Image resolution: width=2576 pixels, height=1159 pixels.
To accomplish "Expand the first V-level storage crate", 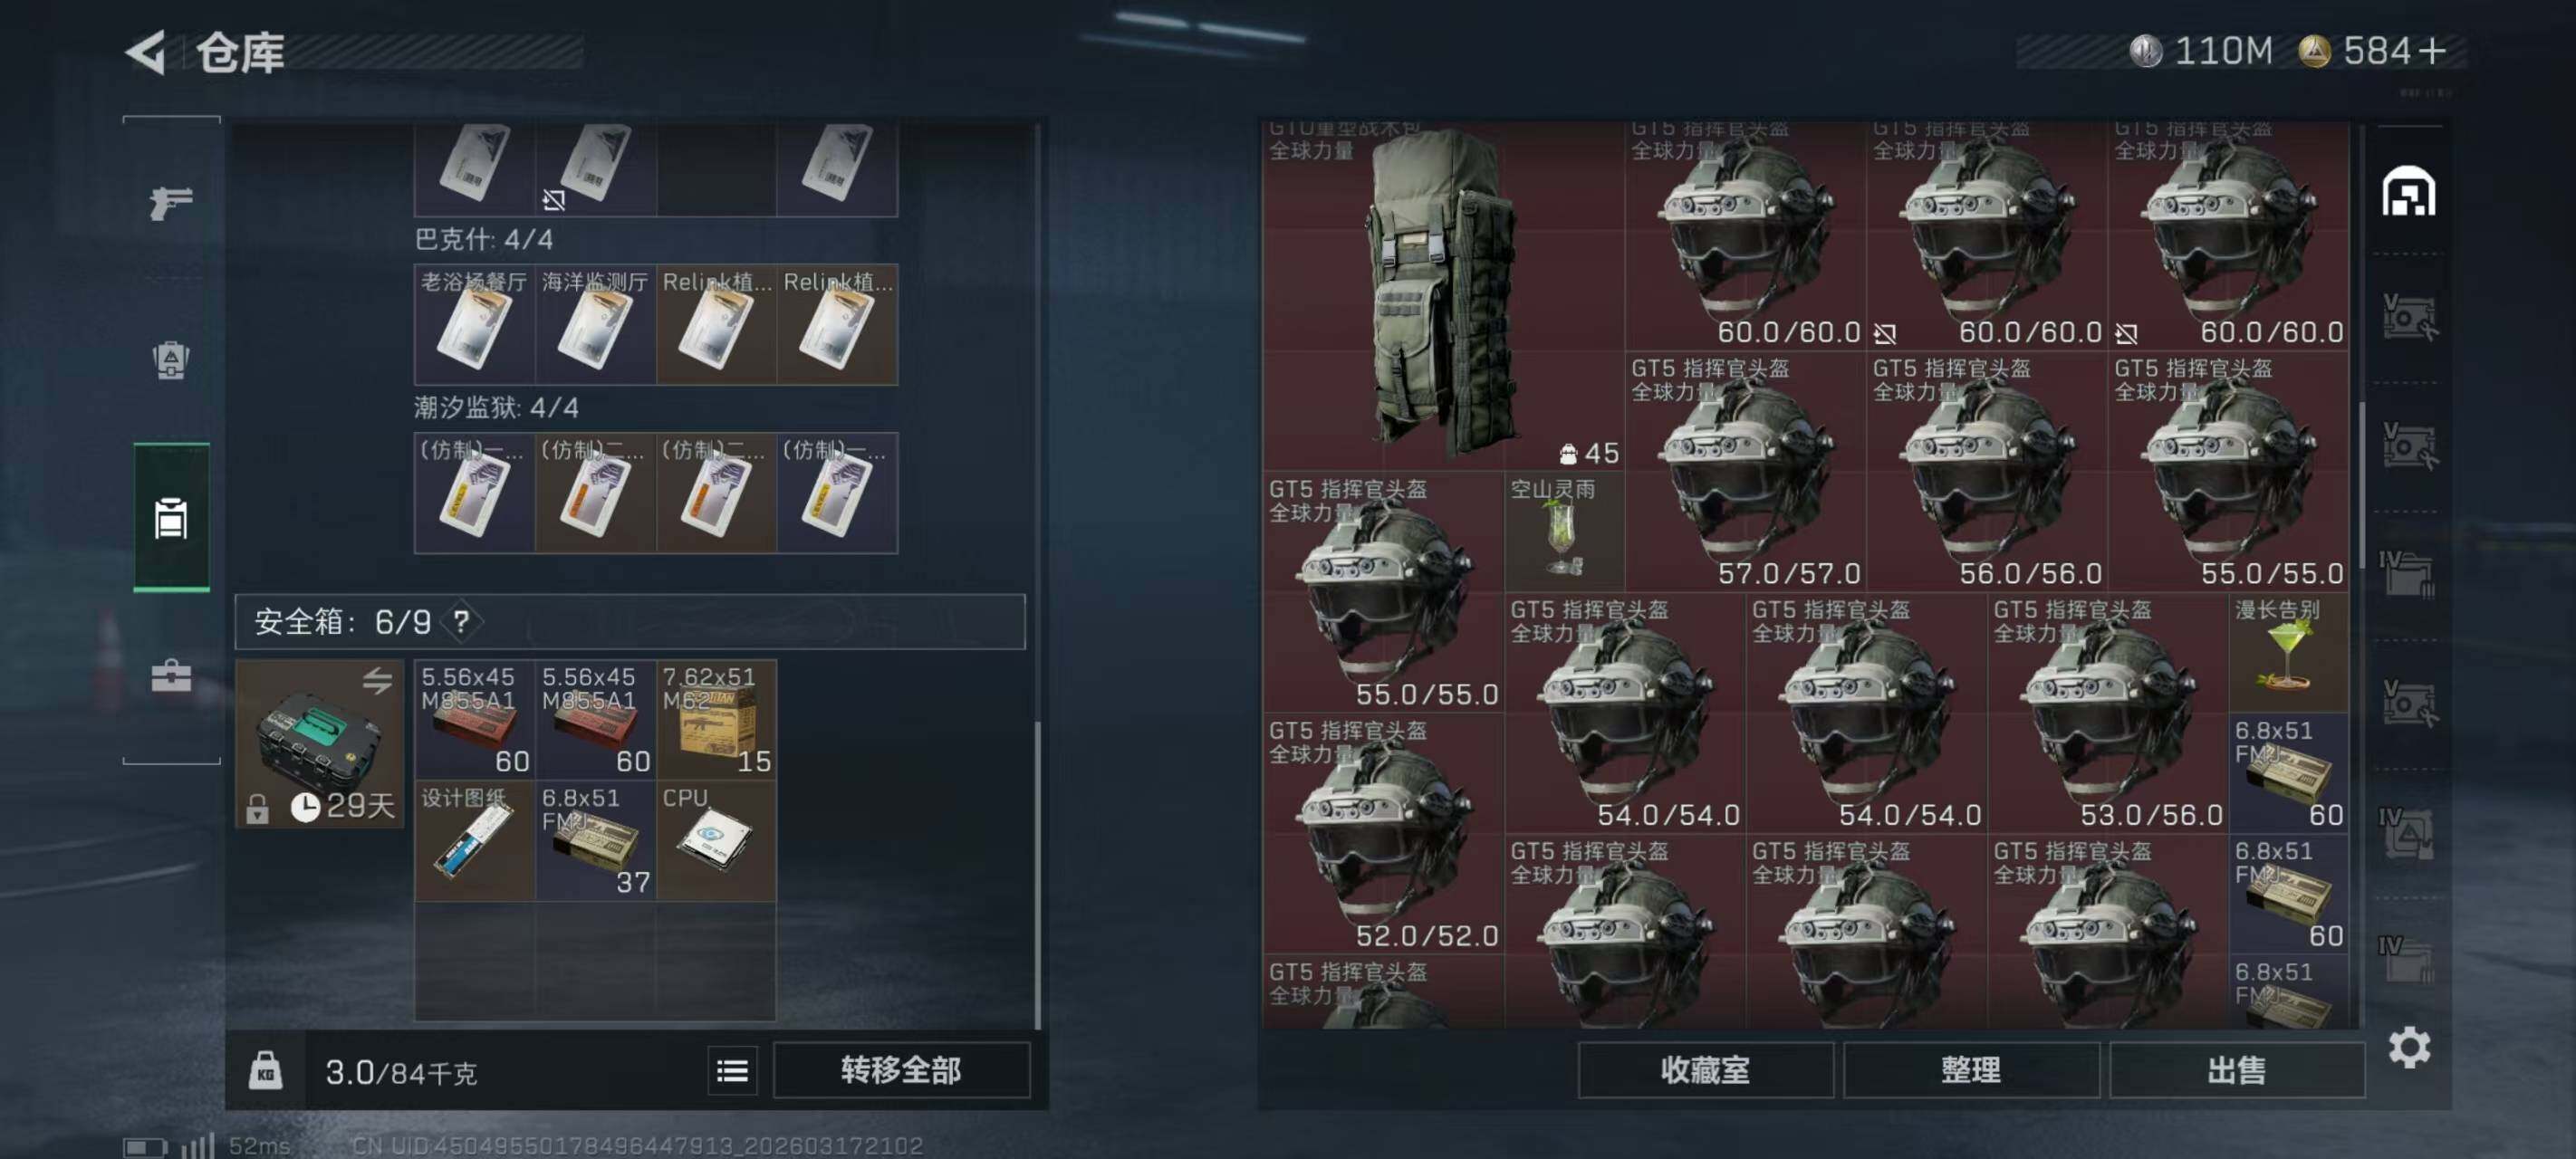I will pos(2409,318).
